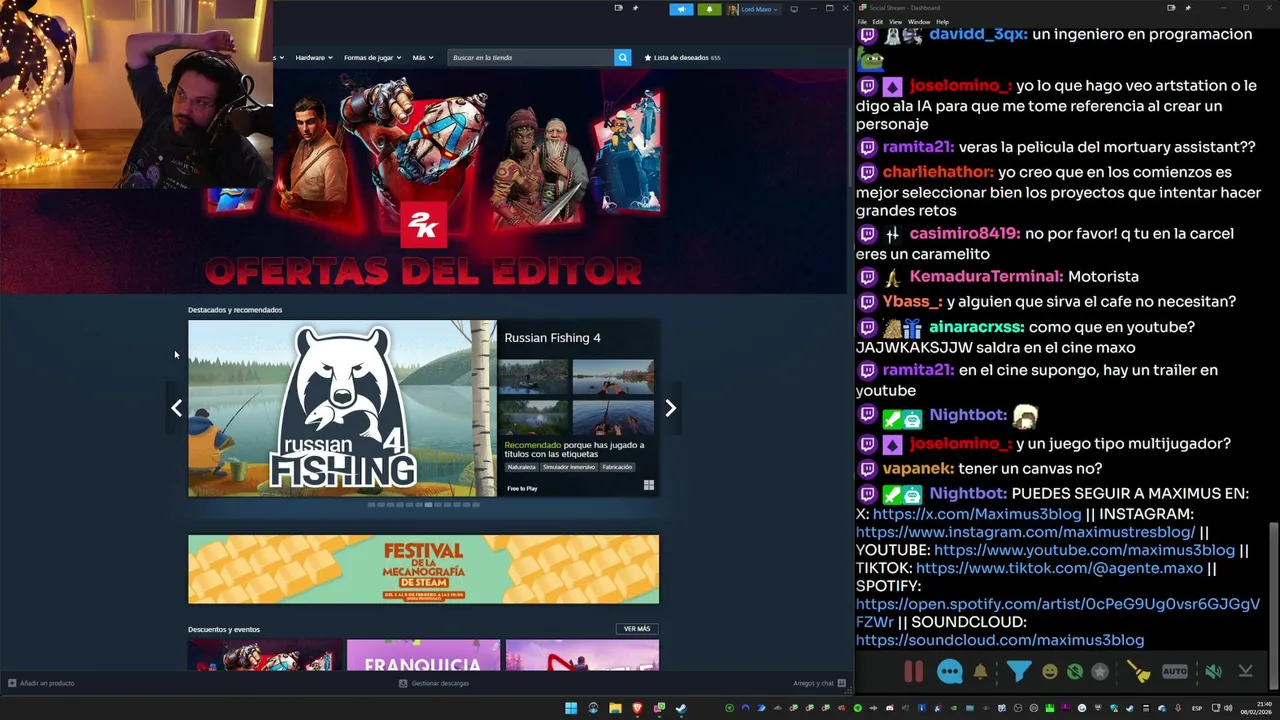Open Windows Start button on taskbar
The height and width of the screenshot is (720, 1280).
tap(571, 708)
